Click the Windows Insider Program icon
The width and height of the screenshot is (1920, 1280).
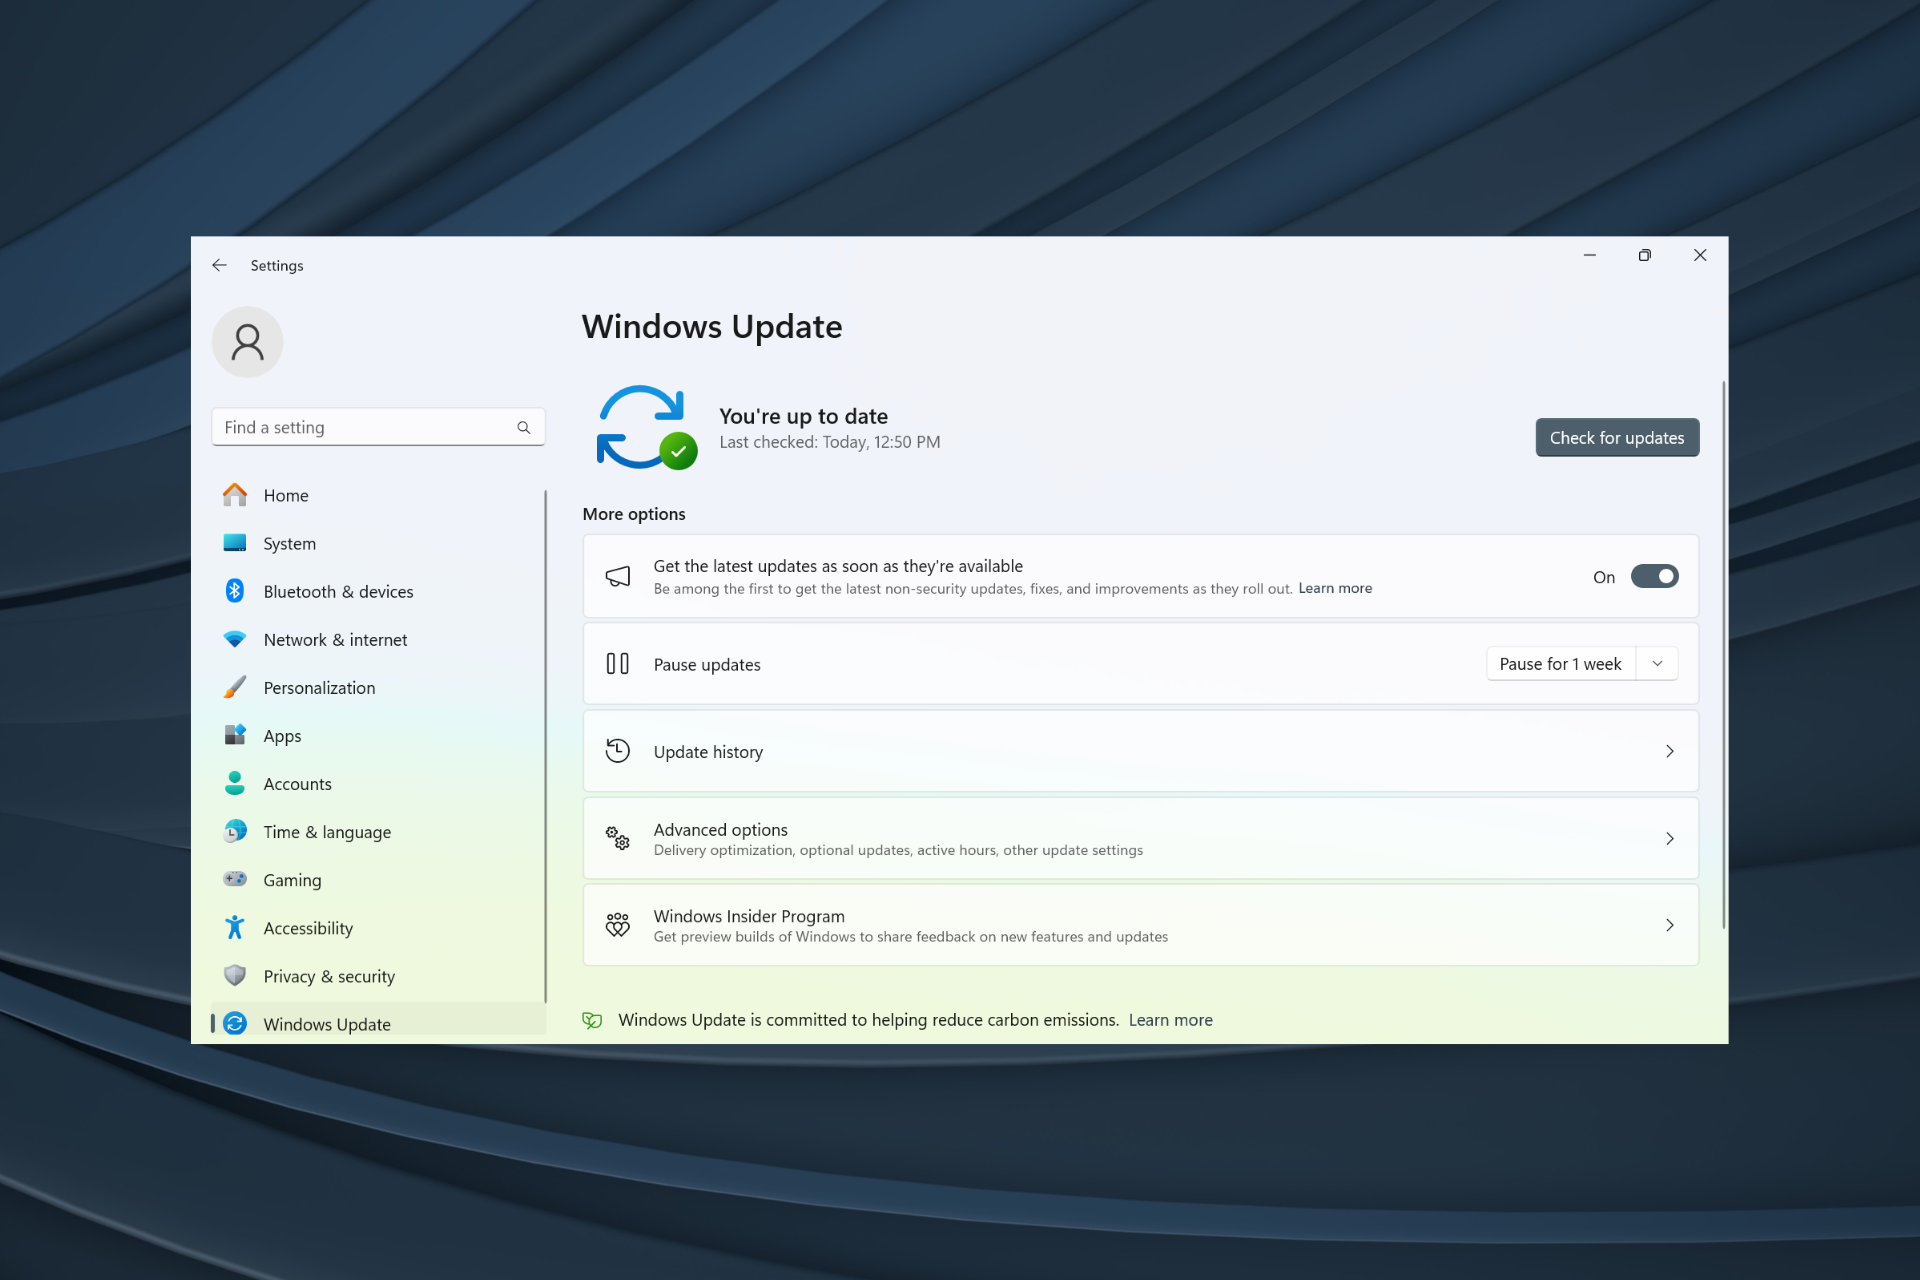point(618,925)
